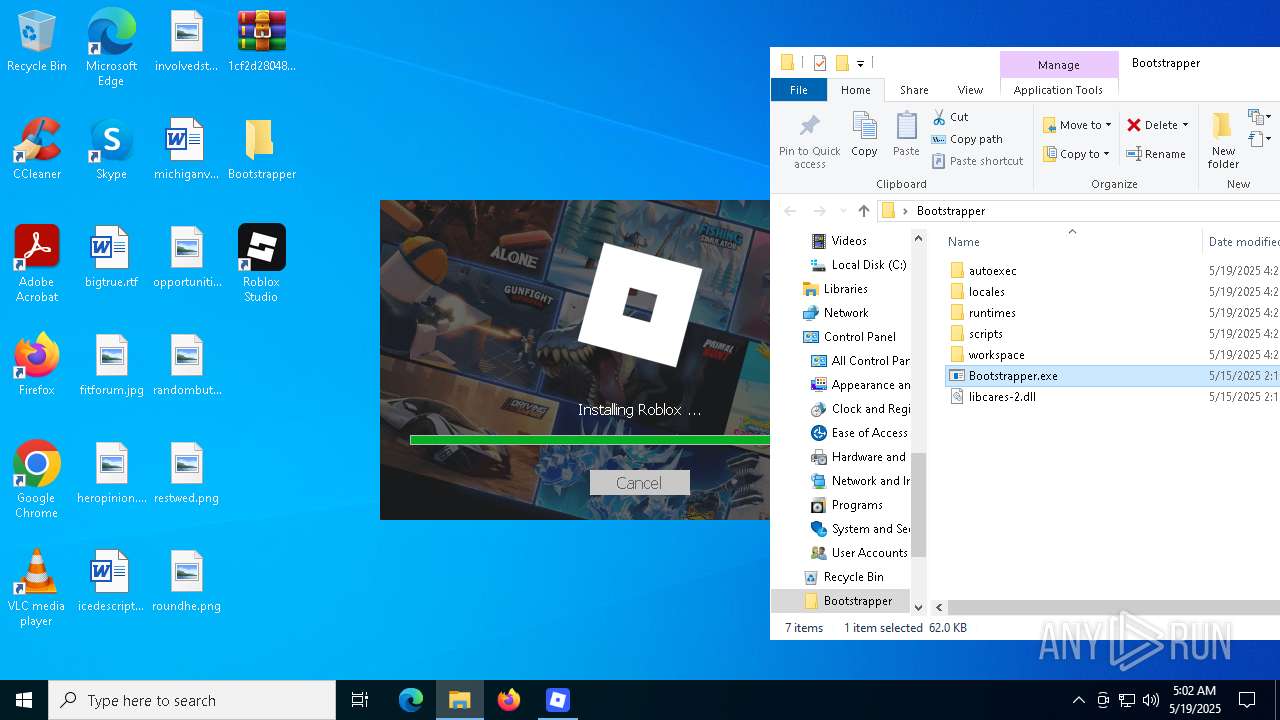Select the icedescript Word document icon
The image size is (1280, 720).
pyautogui.click(x=111, y=581)
